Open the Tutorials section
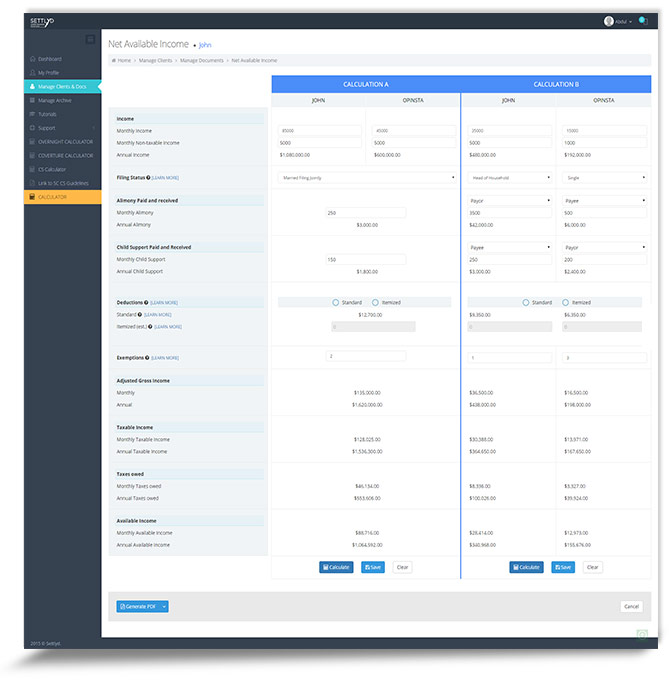Screen dimensions: 669x682 tap(48, 114)
